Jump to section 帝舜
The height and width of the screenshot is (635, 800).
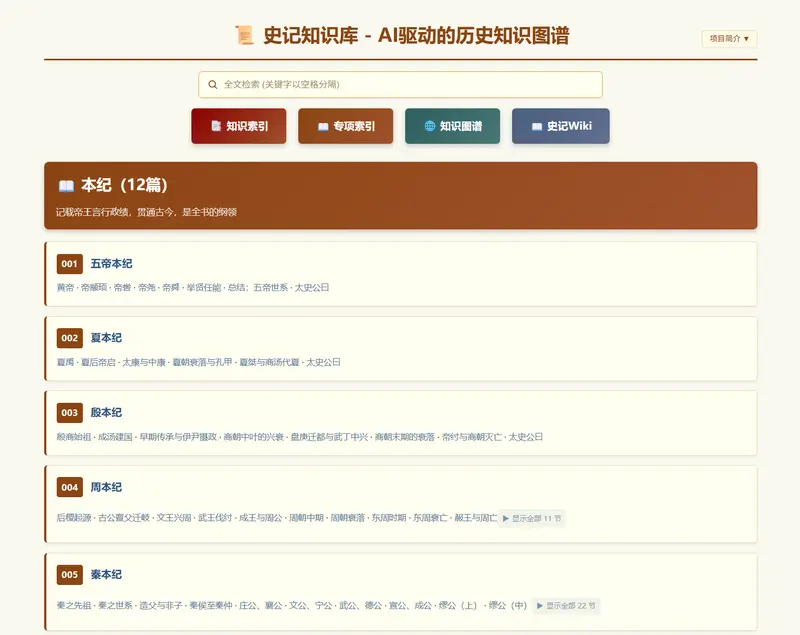pos(171,288)
